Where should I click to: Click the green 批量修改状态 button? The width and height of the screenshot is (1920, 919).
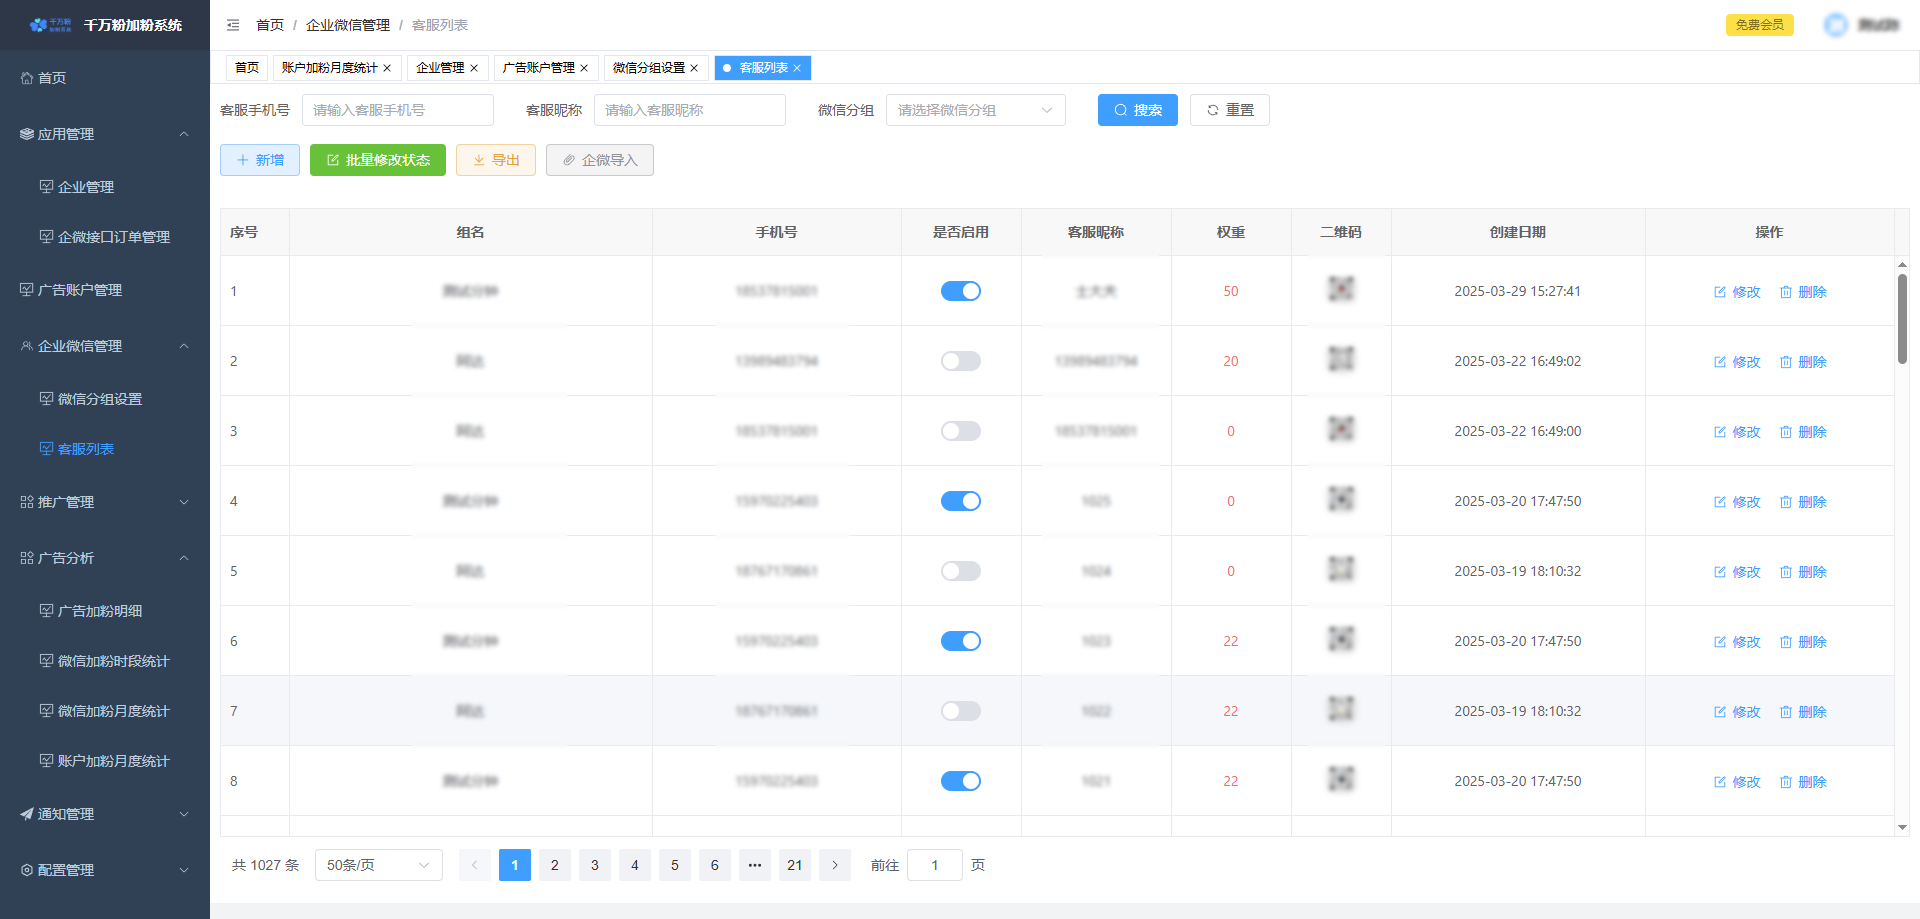[377, 160]
